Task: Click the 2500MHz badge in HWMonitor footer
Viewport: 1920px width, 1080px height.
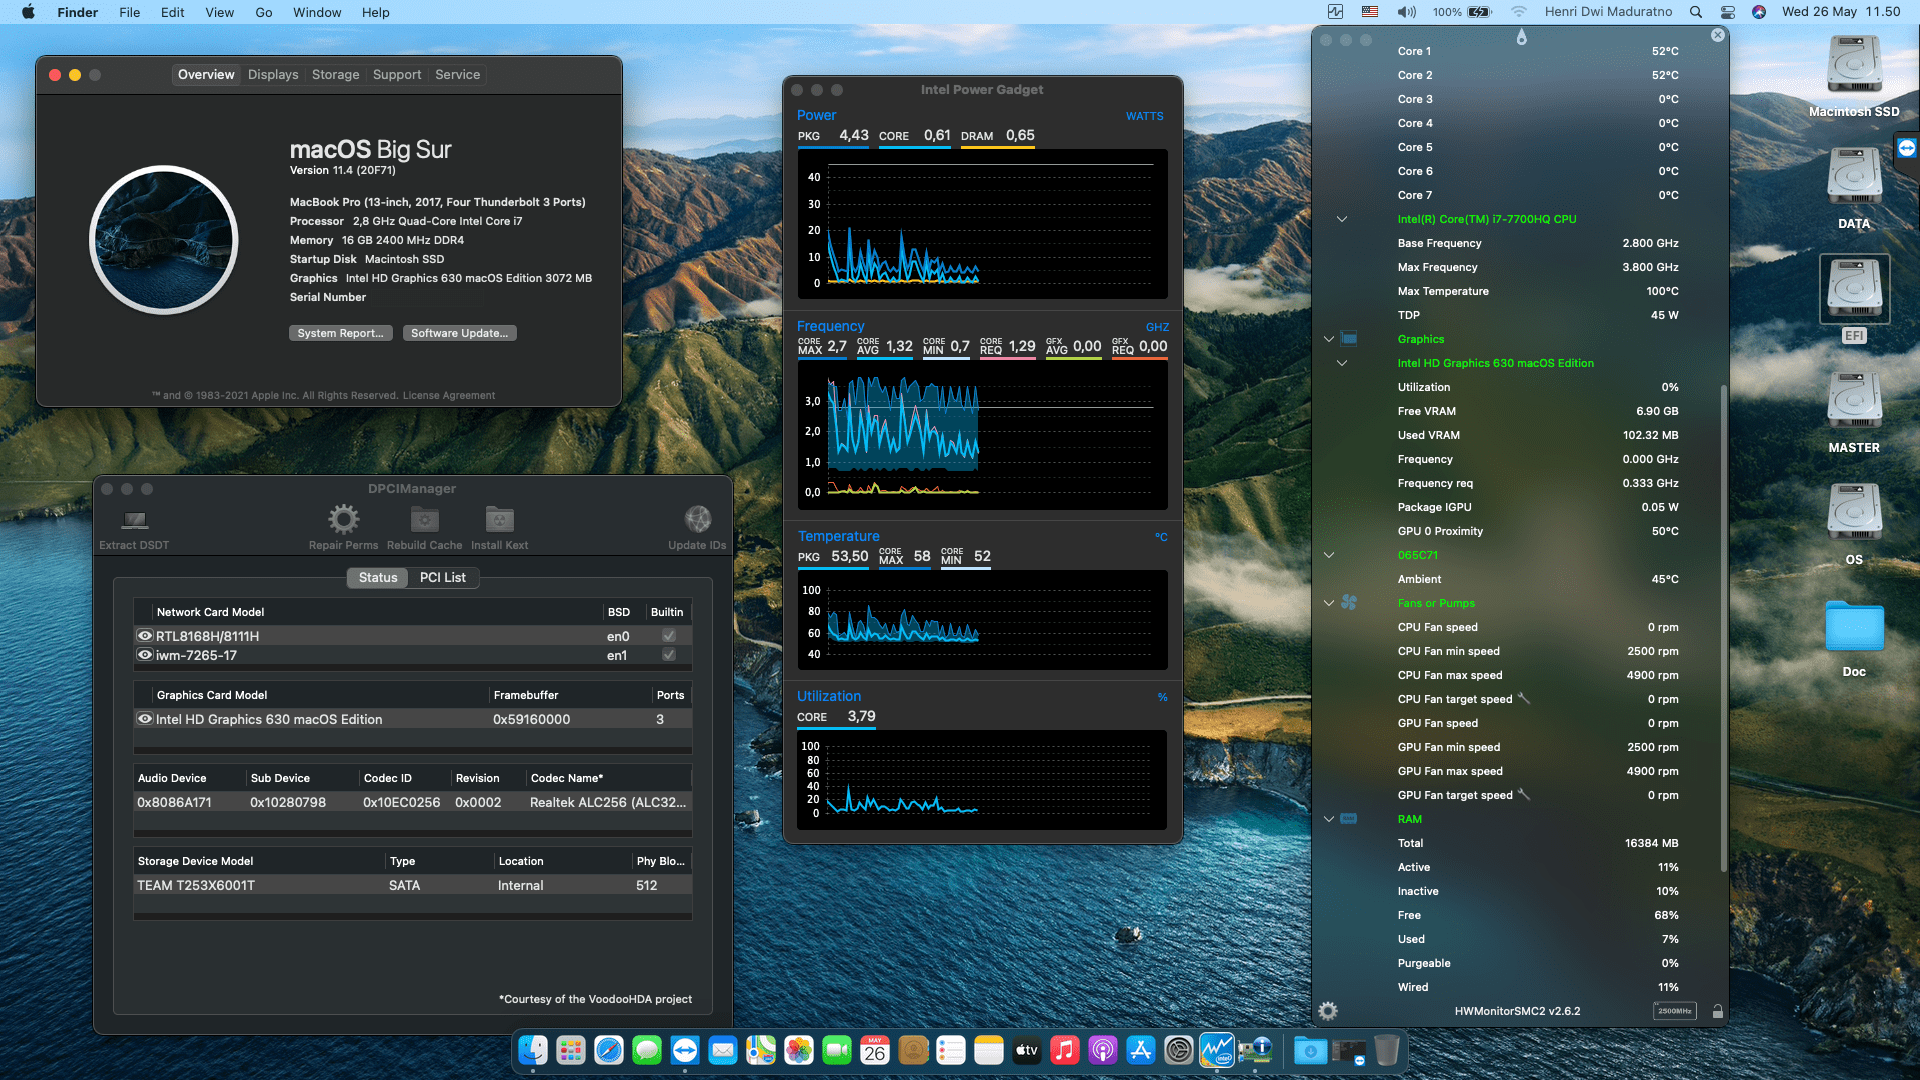Action: [1674, 1011]
